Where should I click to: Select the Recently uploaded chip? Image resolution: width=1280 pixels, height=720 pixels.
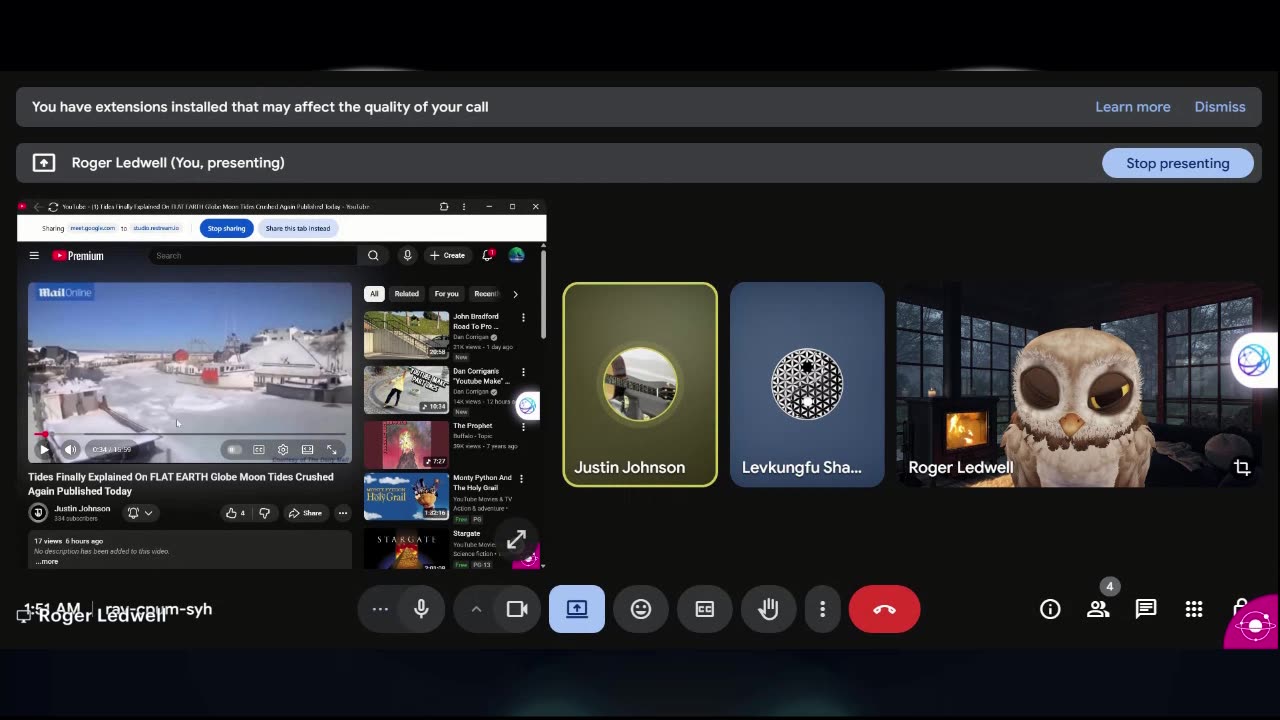click(x=486, y=294)
